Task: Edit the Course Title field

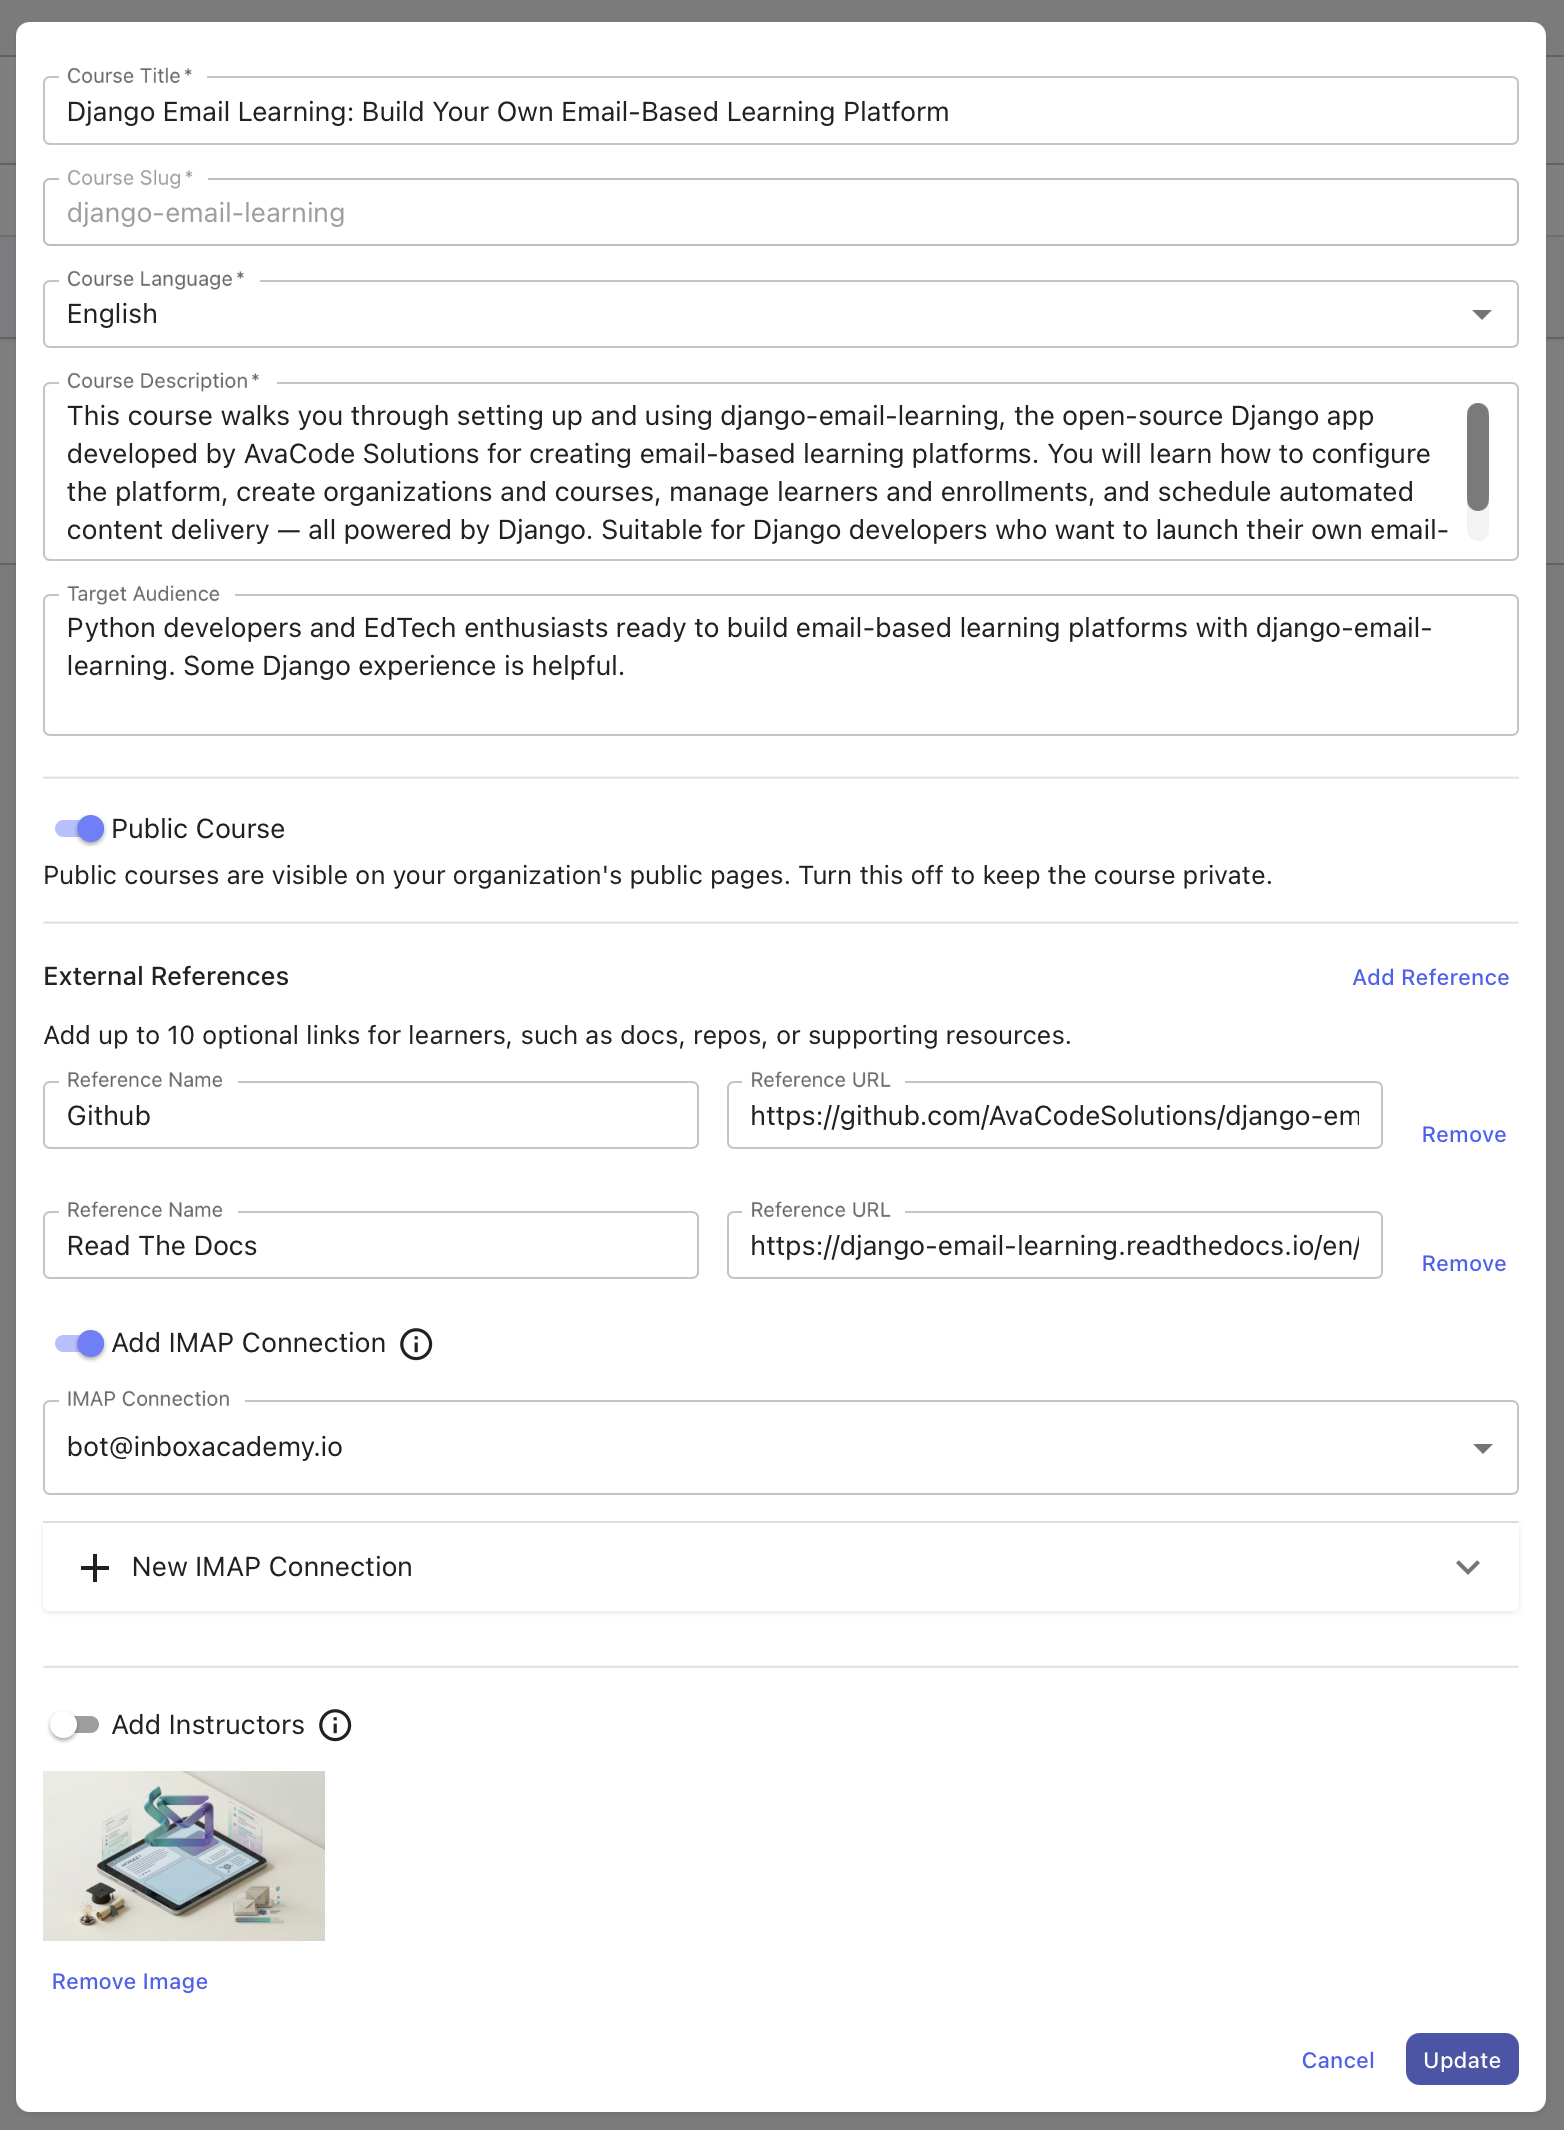Action: 781,111
